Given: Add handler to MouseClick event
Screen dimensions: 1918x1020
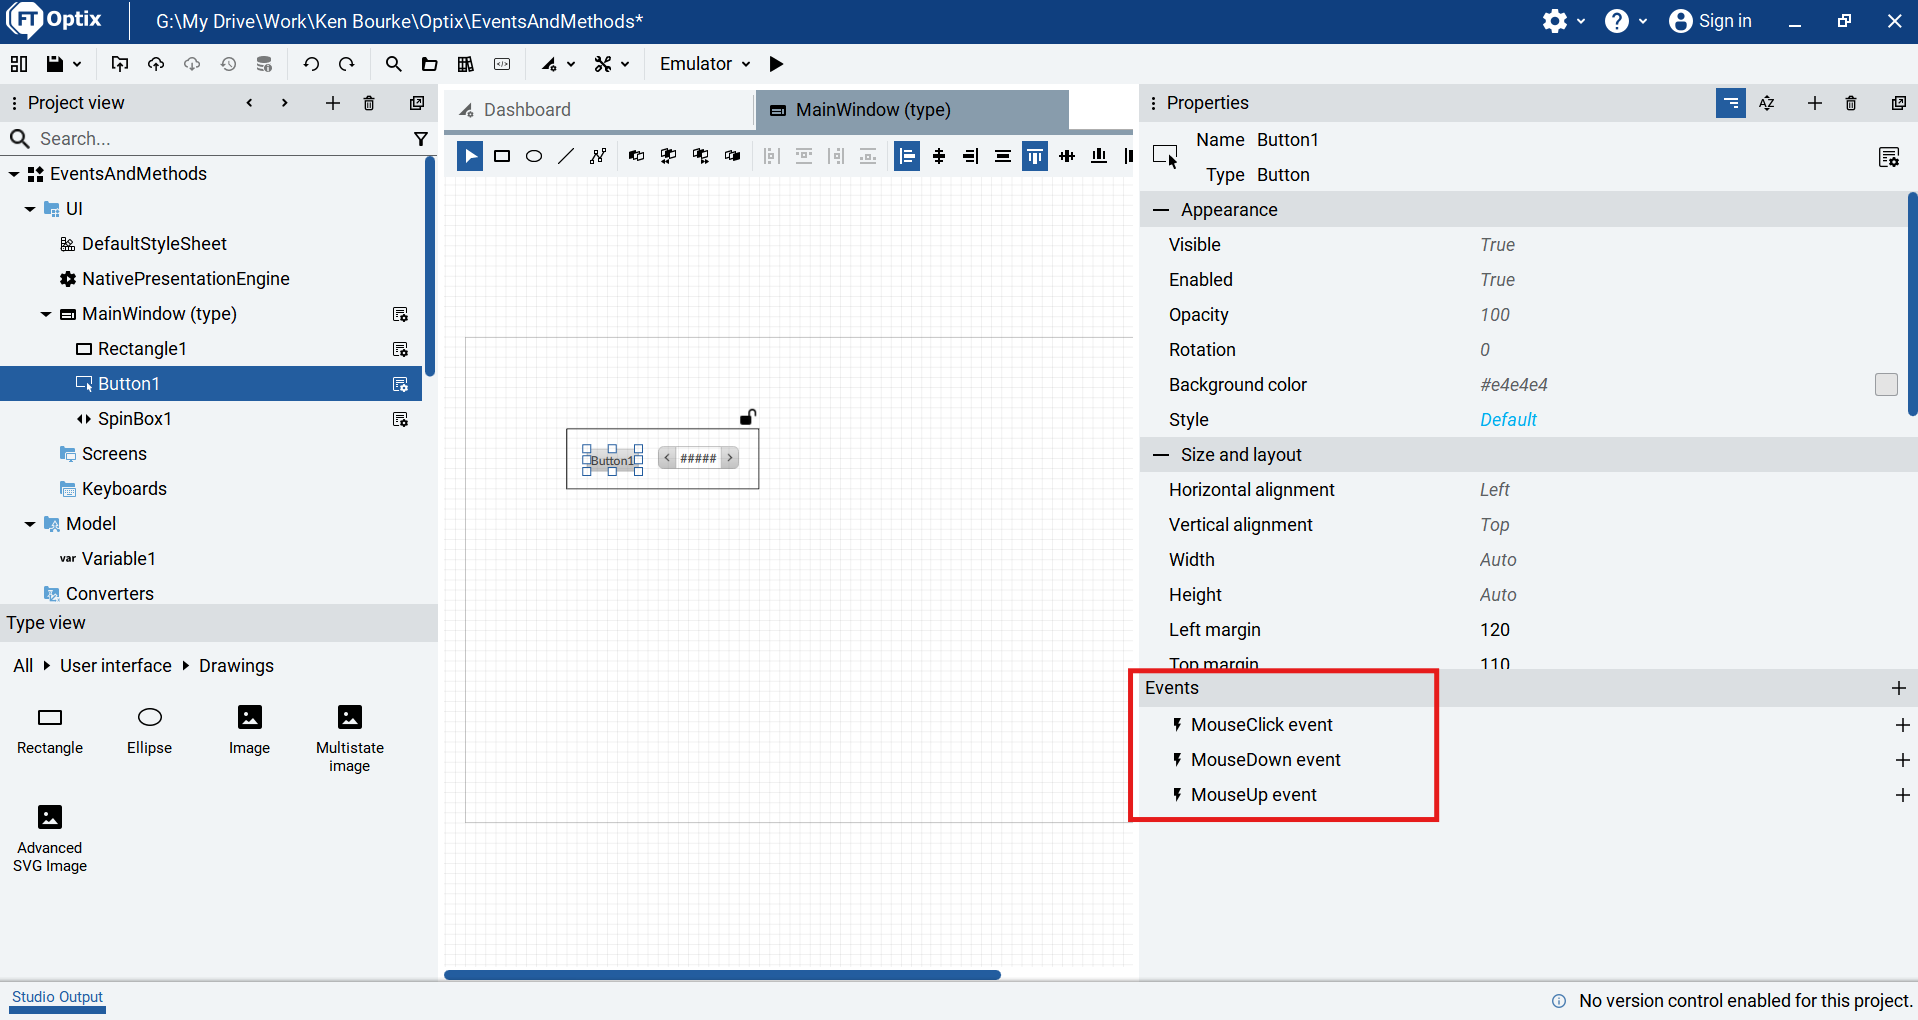Looking at the screenshot, I should pos(1902,725).
